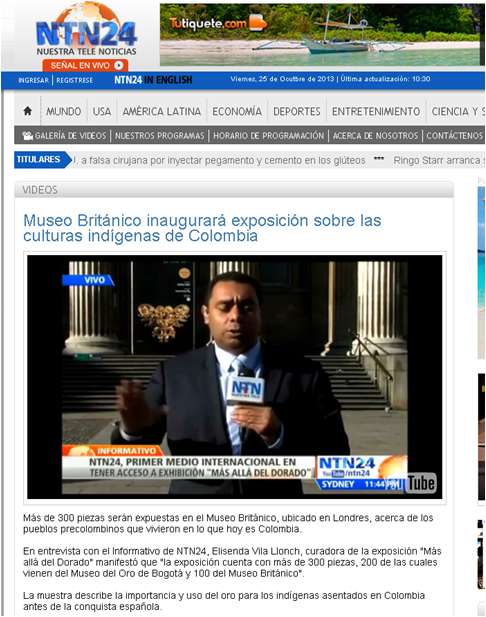Open Acerca de Nosotros submenu item
Screen dimensions: 486x617
(x=375, y=136)
